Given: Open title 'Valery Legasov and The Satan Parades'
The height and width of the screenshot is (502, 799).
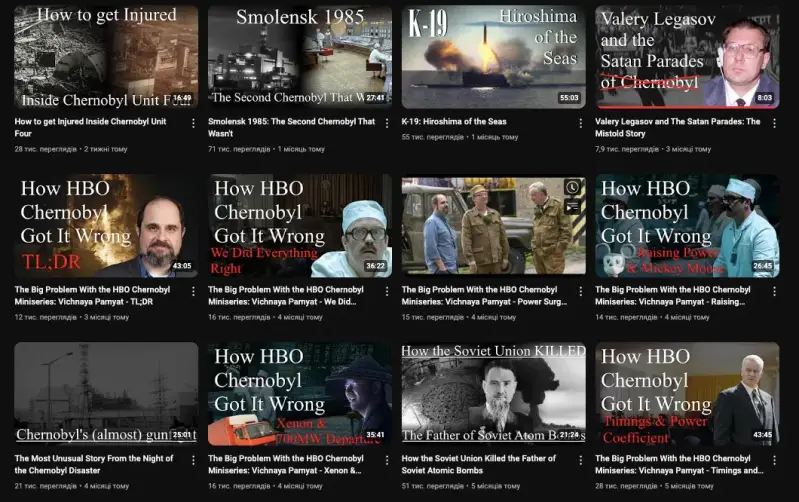Looking at the screenshot, I should [x=678, y=127].
